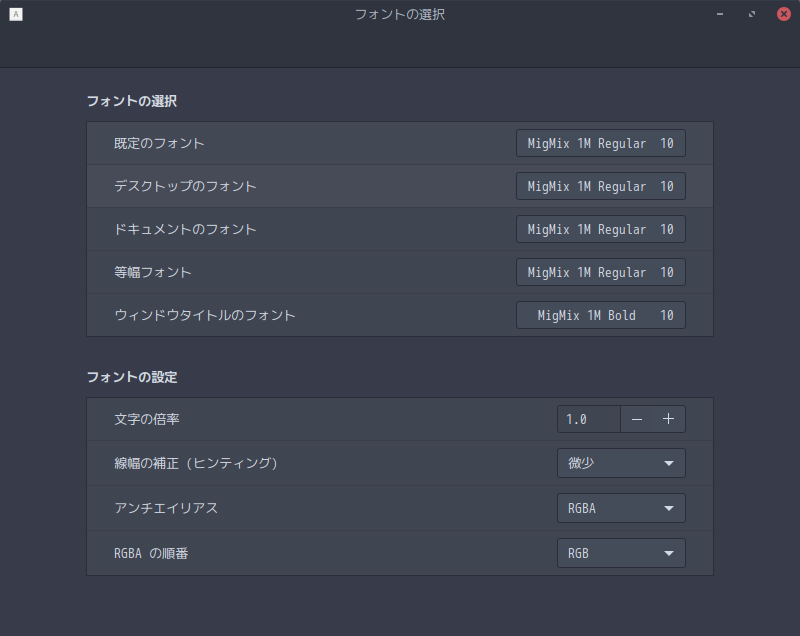Open the アンチエイリアス dropdown showing RGBA
Screen dimensions: 800x636
tap(621, 508)
